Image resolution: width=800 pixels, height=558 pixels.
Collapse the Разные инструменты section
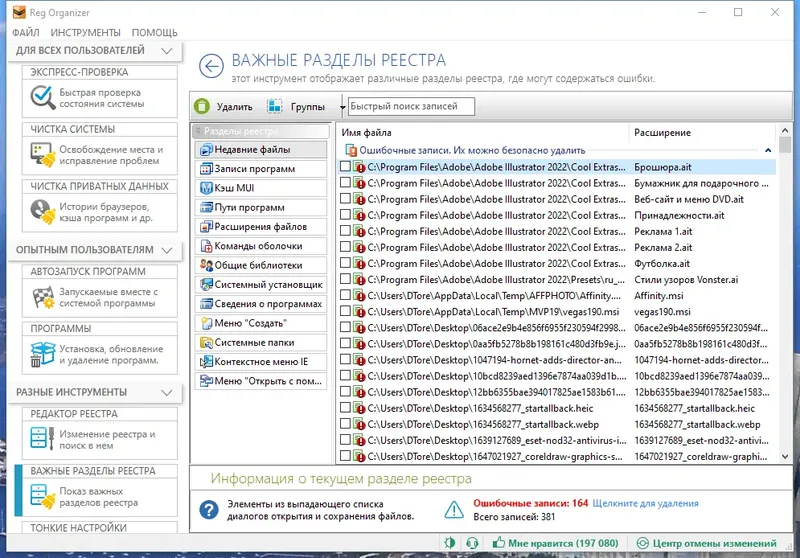[x=166, y=392]
